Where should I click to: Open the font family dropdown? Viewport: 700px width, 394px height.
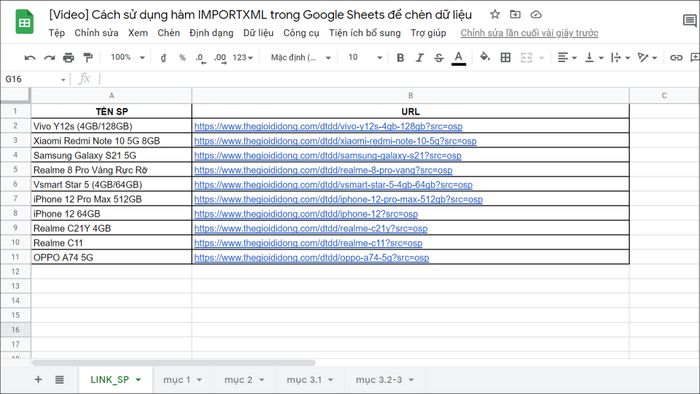[300, 58]
